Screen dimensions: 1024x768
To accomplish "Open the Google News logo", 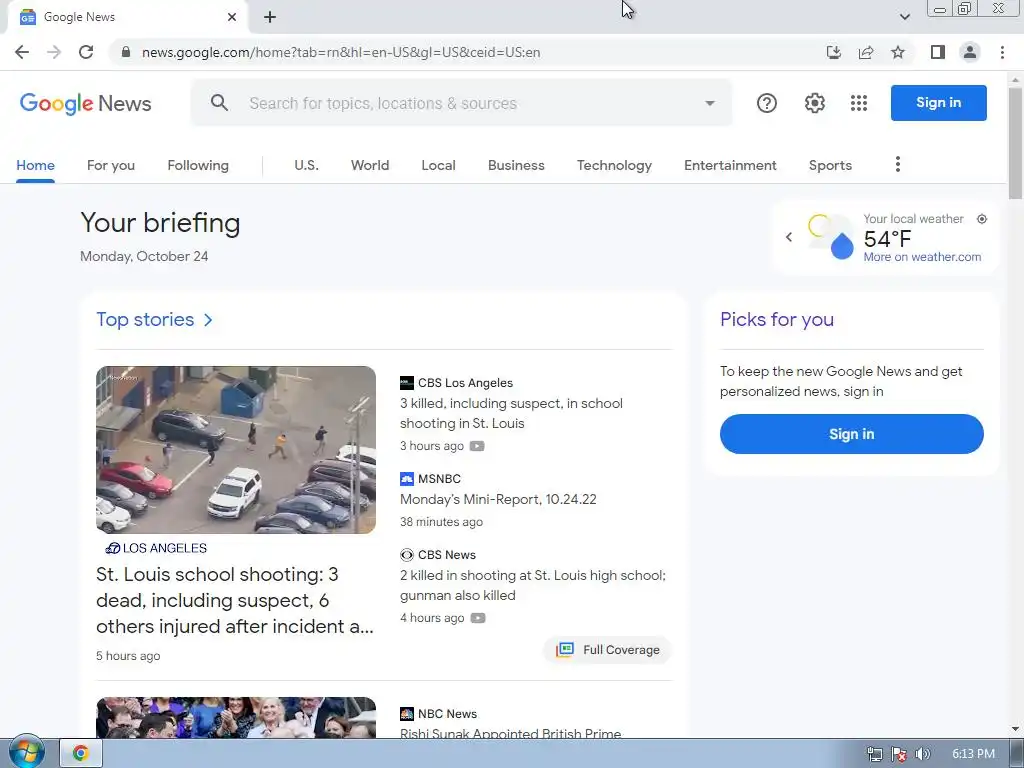I will [86, 103].
